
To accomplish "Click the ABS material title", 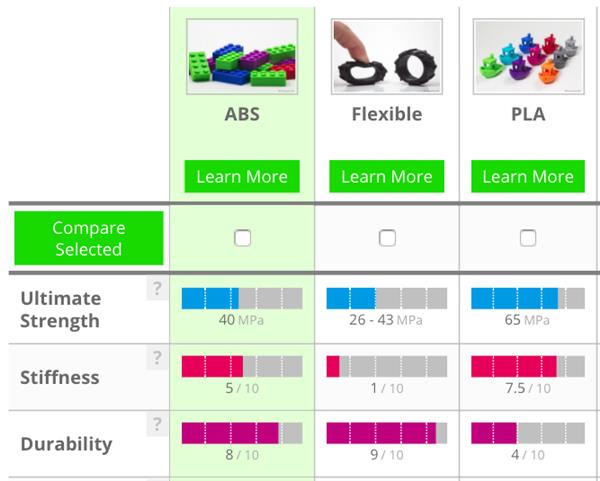I will coord(242,114).
